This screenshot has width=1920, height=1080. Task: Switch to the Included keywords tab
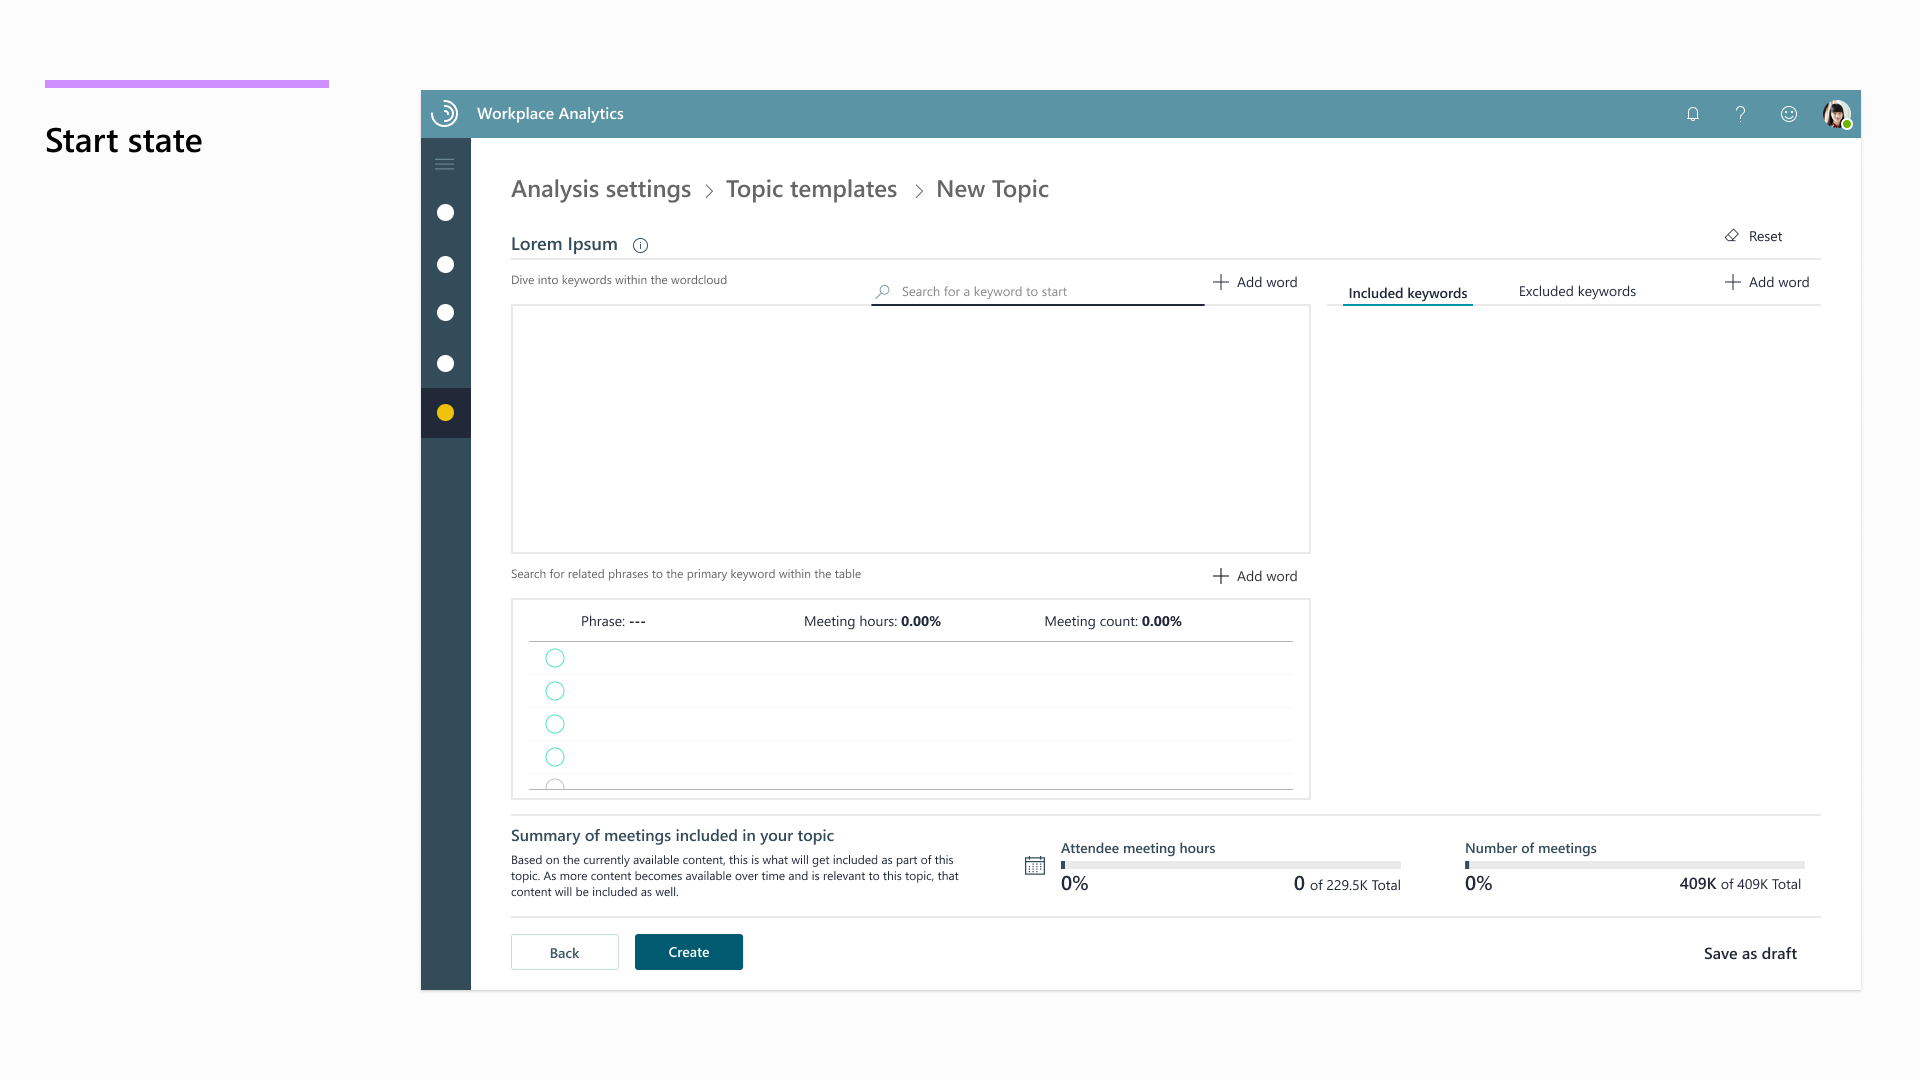(x=1407, y=293)
